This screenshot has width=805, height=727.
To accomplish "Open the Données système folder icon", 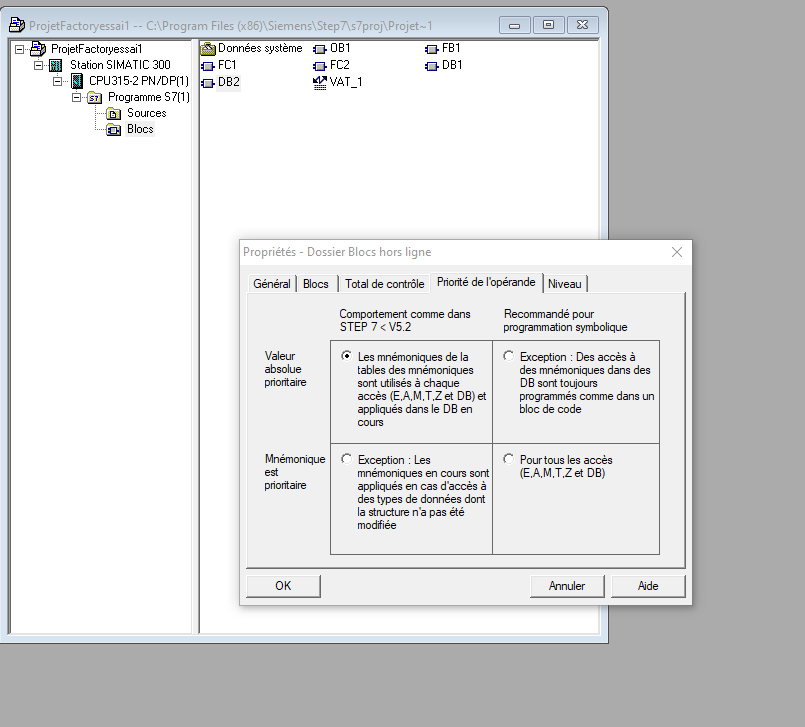I will click(208, 48).
